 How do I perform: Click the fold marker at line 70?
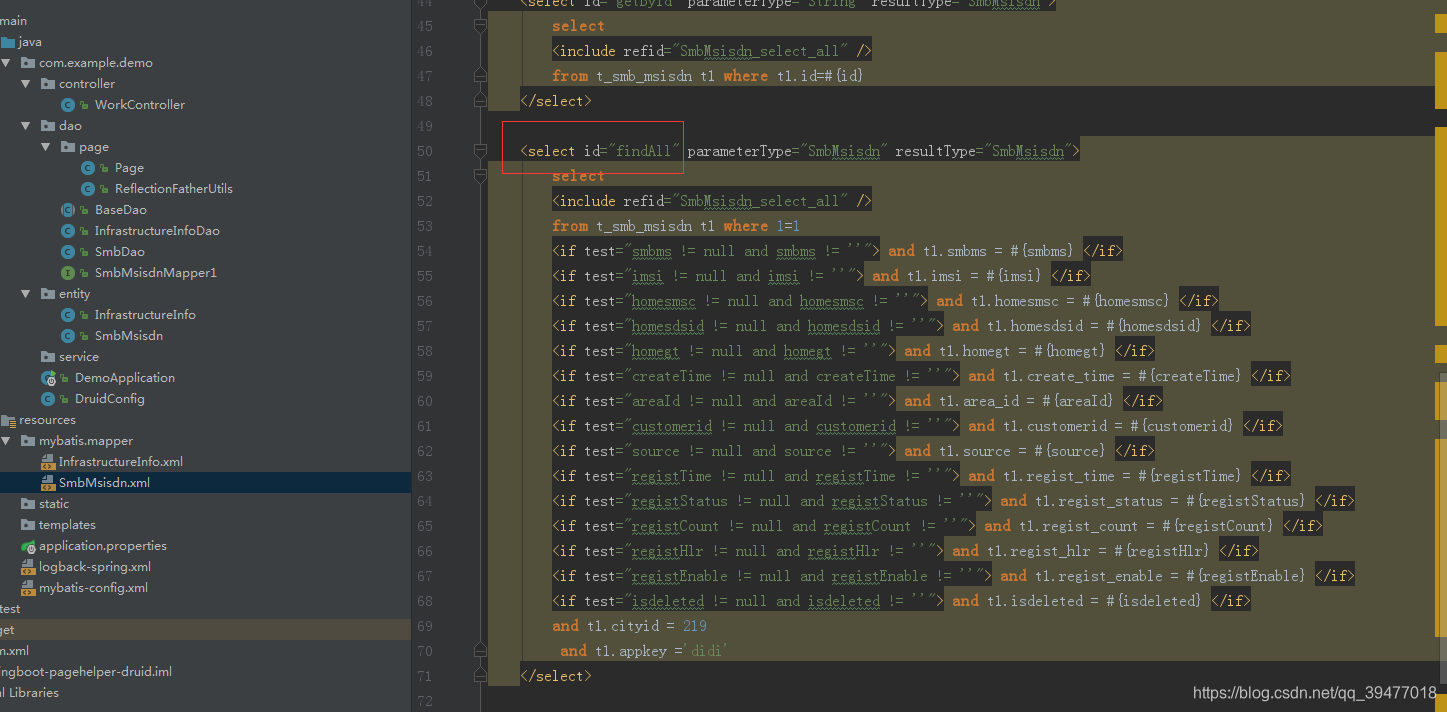(480, 651)
